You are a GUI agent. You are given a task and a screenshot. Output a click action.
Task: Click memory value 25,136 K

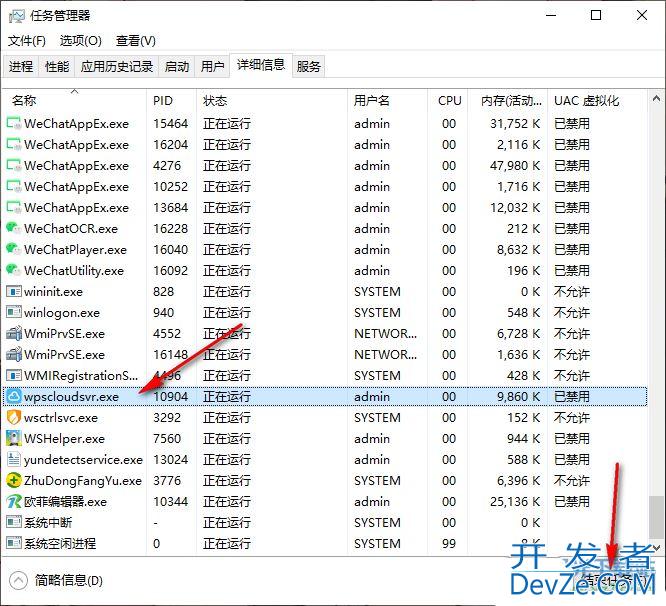coord(515,502)
